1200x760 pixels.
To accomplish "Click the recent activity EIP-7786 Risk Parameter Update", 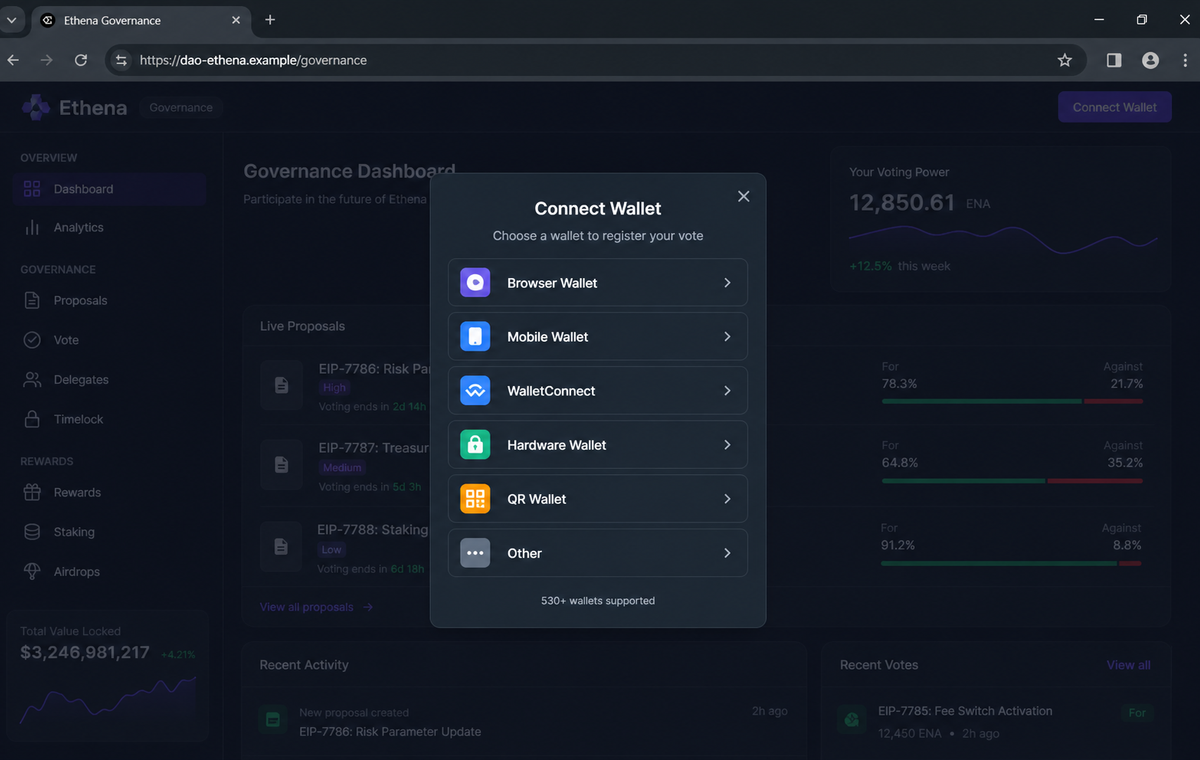I will point(390,732).
